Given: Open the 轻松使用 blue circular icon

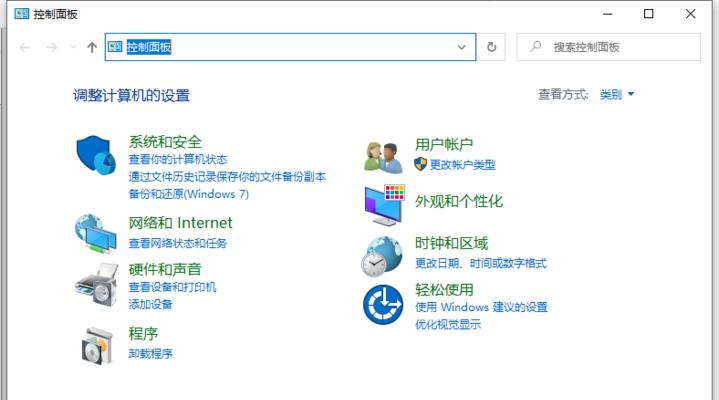Looking at the screenshot, I should point(383,305).
